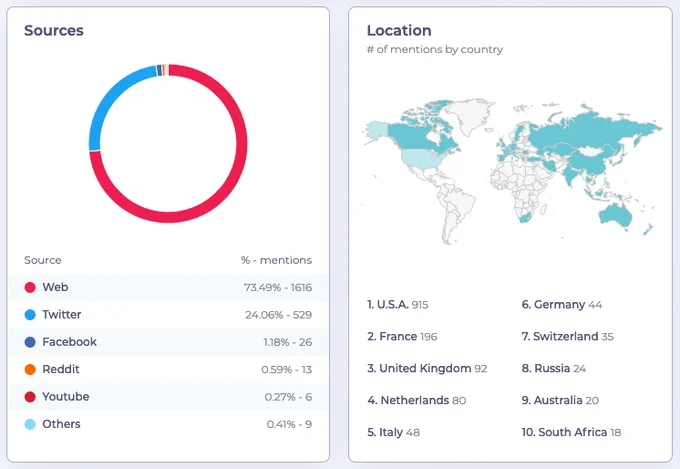Click the blue Twitter legend dot

tap(30, 315)
